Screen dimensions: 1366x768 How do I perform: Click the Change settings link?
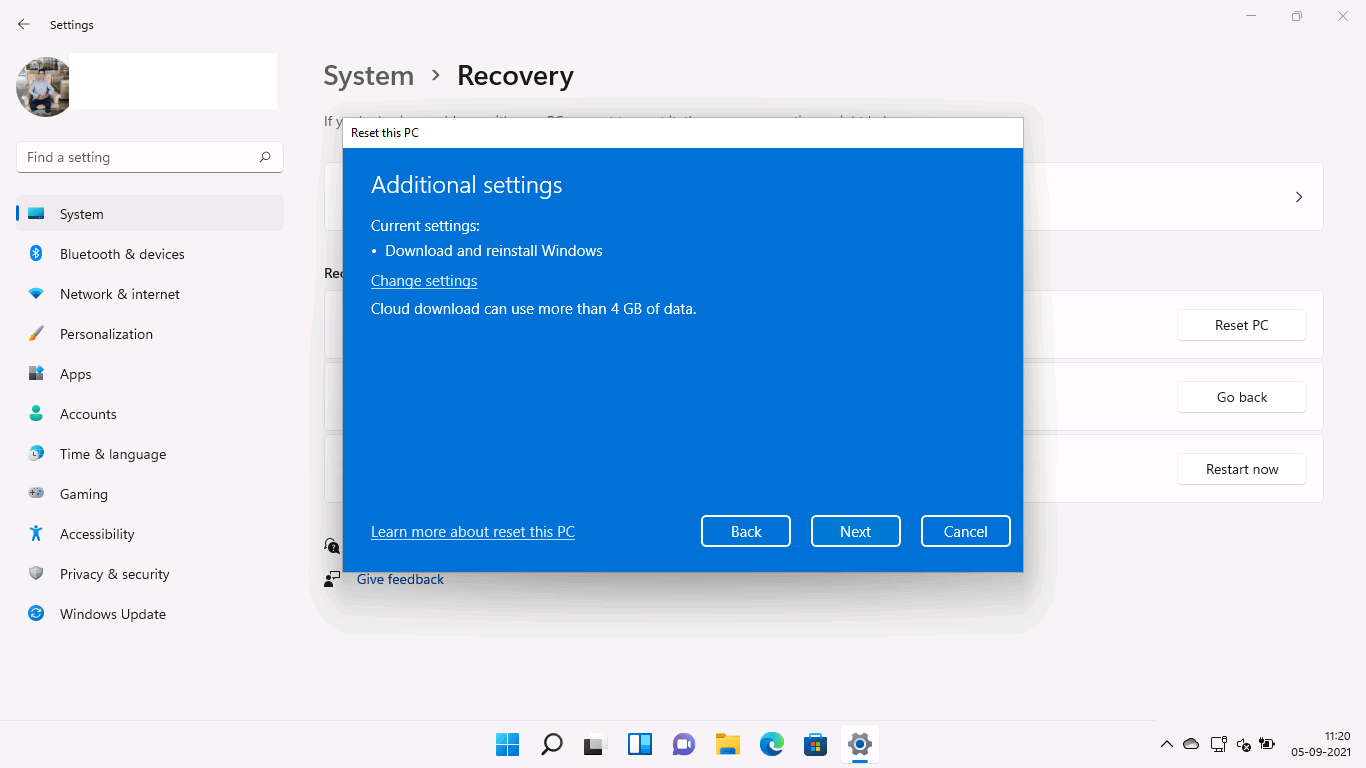pos(424,281)
